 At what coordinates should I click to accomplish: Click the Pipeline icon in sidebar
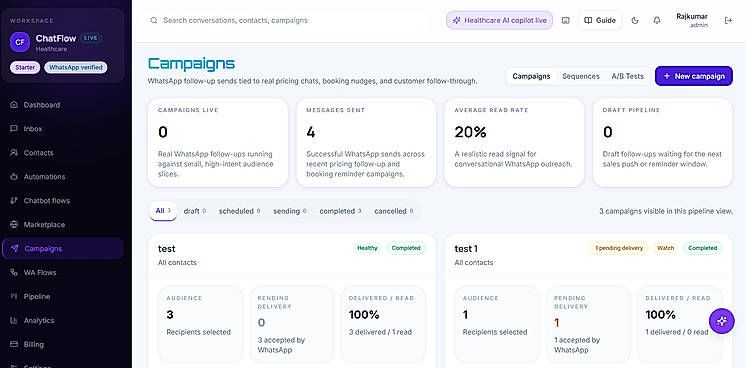[14, 296]
